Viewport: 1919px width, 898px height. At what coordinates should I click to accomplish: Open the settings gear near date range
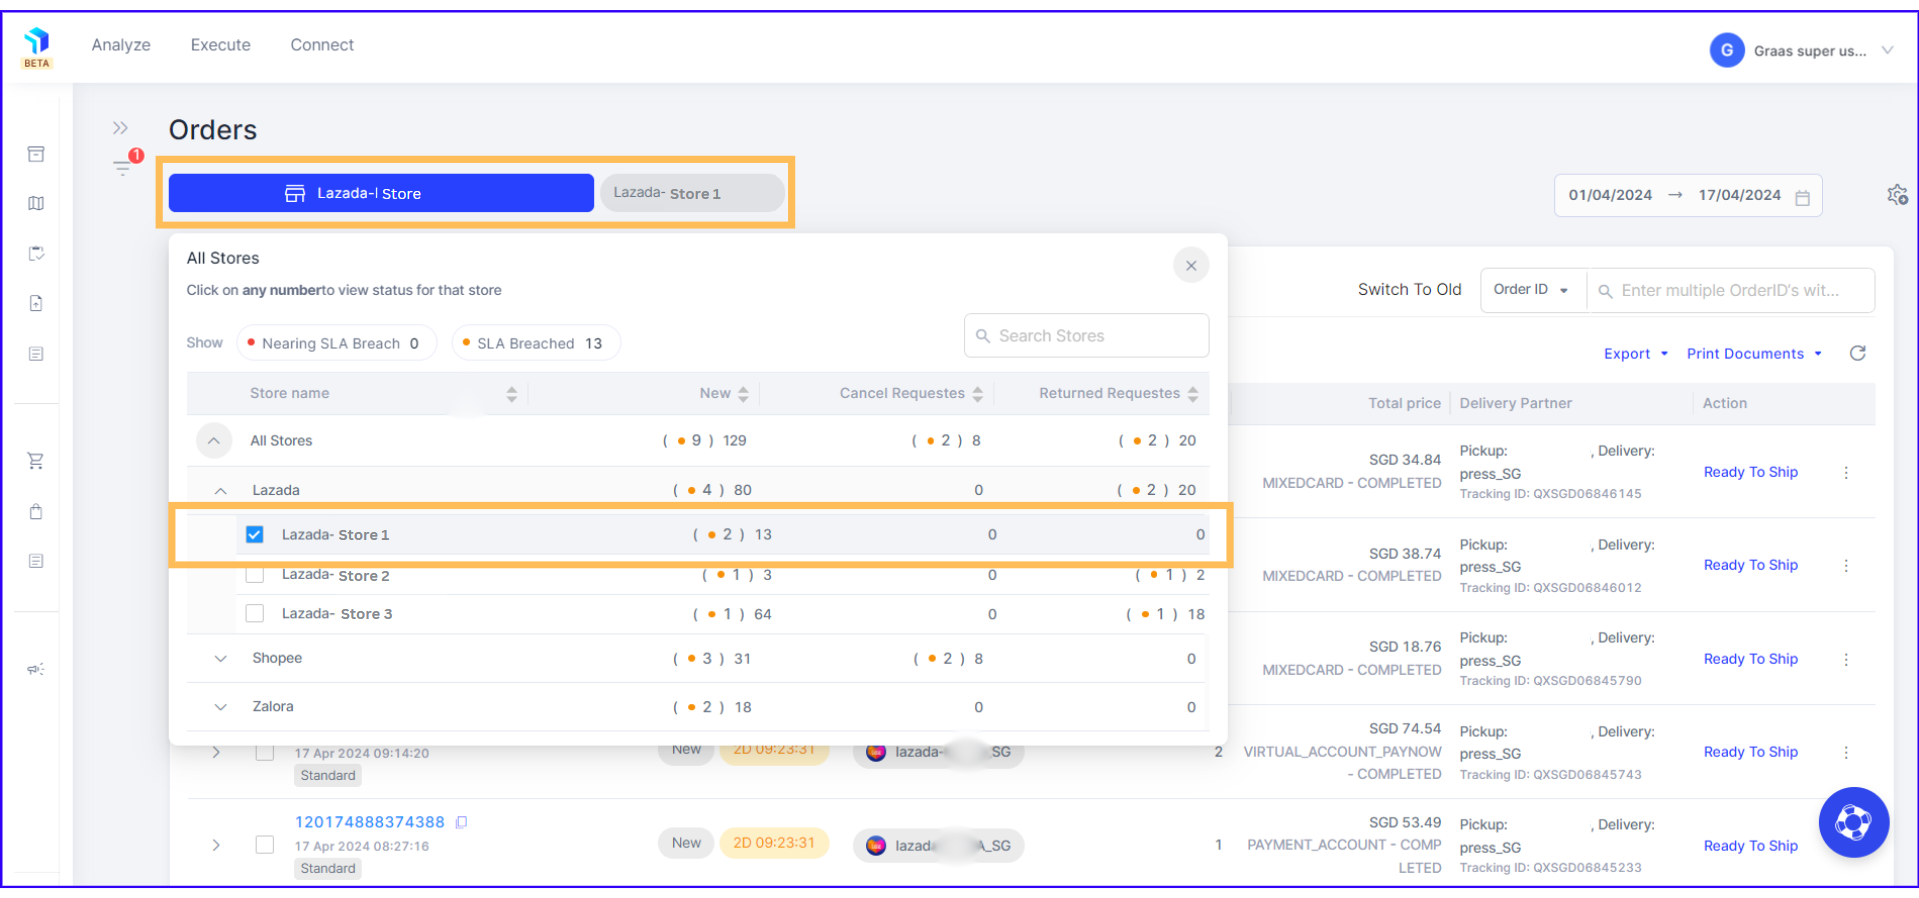click(x=1897, y=195)
